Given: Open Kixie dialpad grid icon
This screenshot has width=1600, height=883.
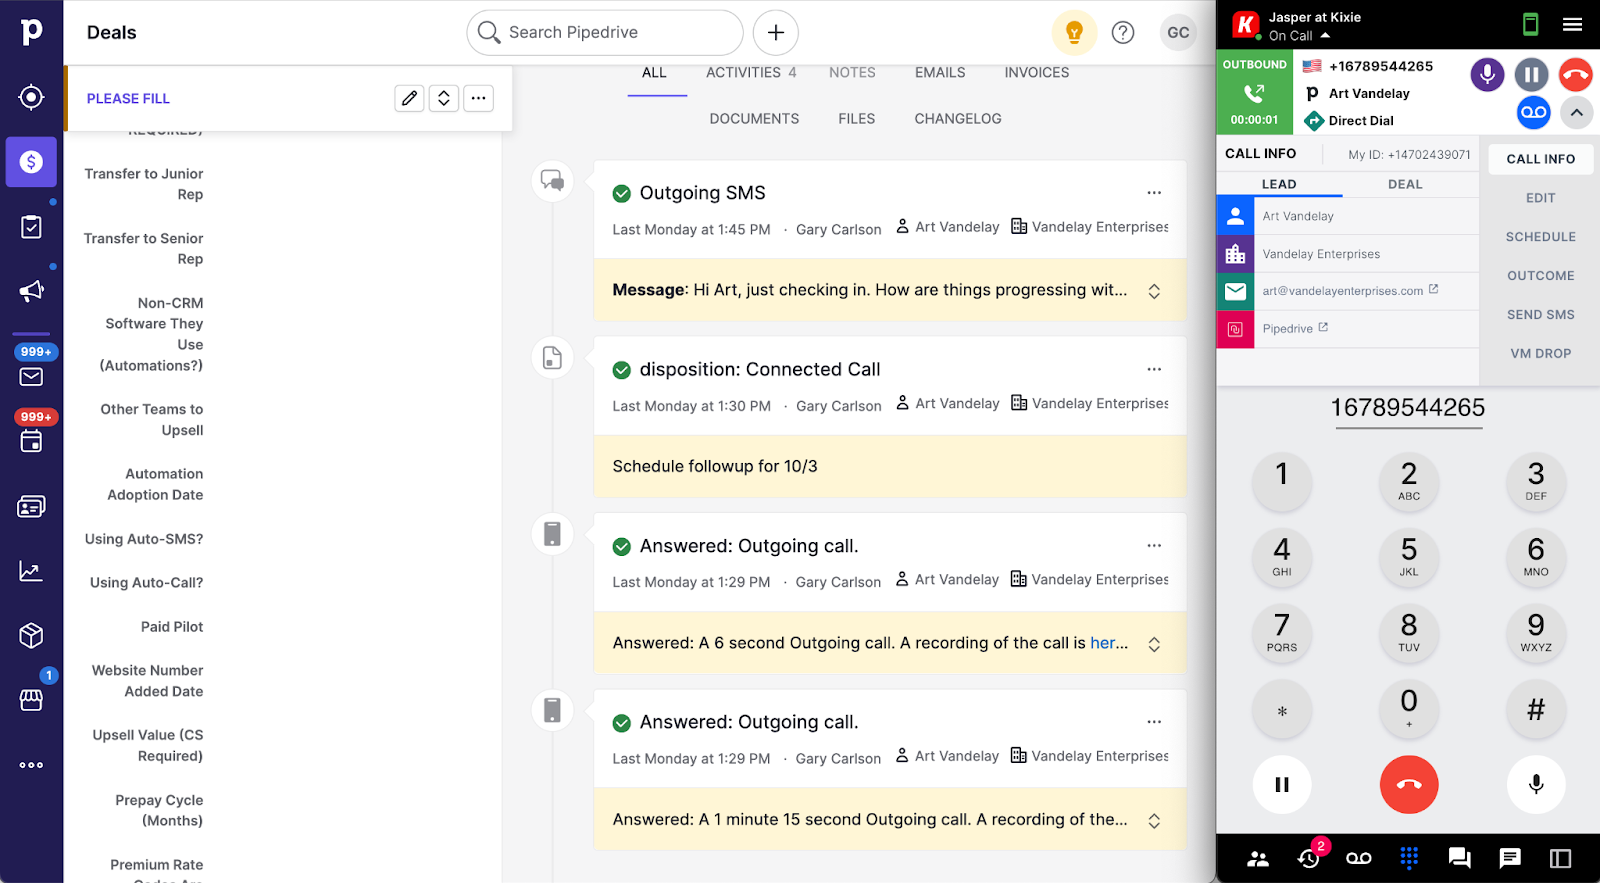Looking at the screenshot, I should pos(1409,858).
